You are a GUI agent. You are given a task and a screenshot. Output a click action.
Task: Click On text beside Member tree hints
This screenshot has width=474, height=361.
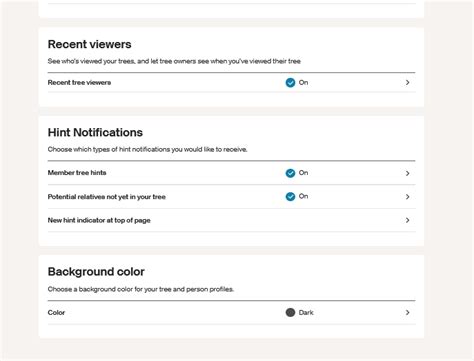[x=303, y=173]
